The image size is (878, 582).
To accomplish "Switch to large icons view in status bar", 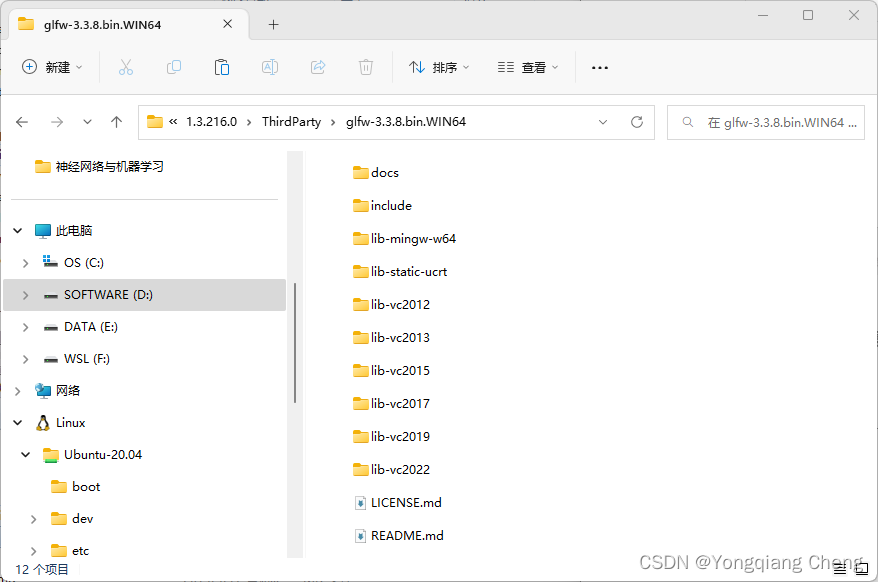I will [x=862, y=570].
